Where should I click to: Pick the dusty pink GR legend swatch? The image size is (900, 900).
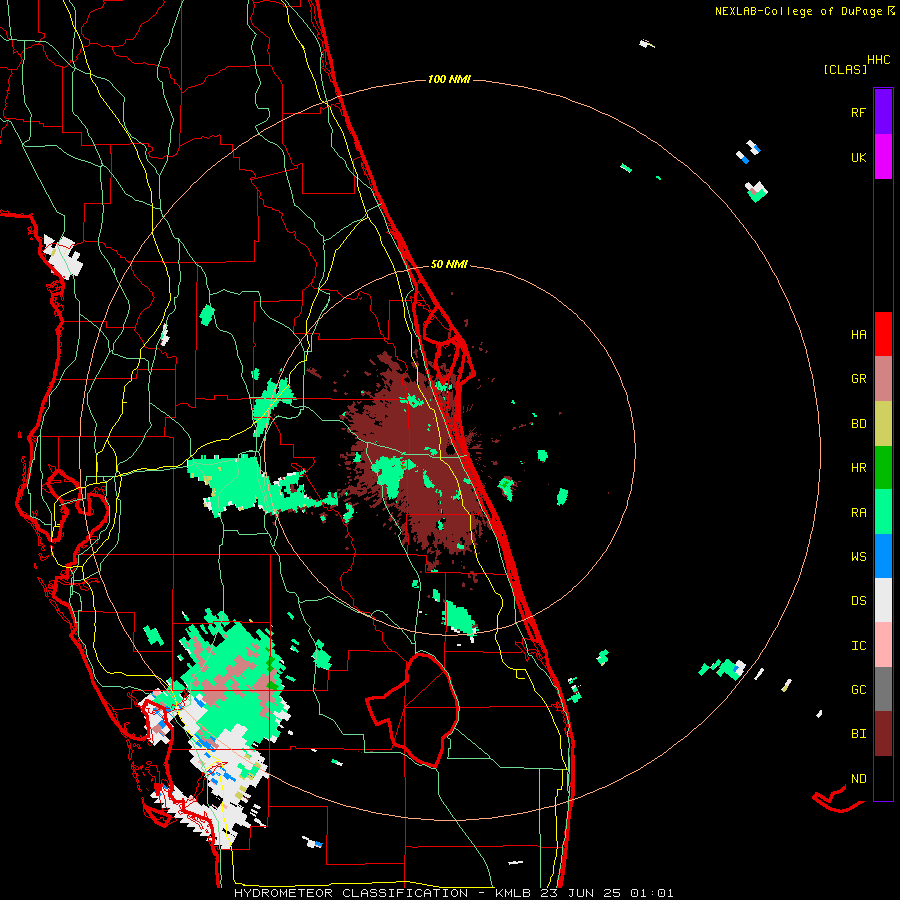click(x=883, y=379)
